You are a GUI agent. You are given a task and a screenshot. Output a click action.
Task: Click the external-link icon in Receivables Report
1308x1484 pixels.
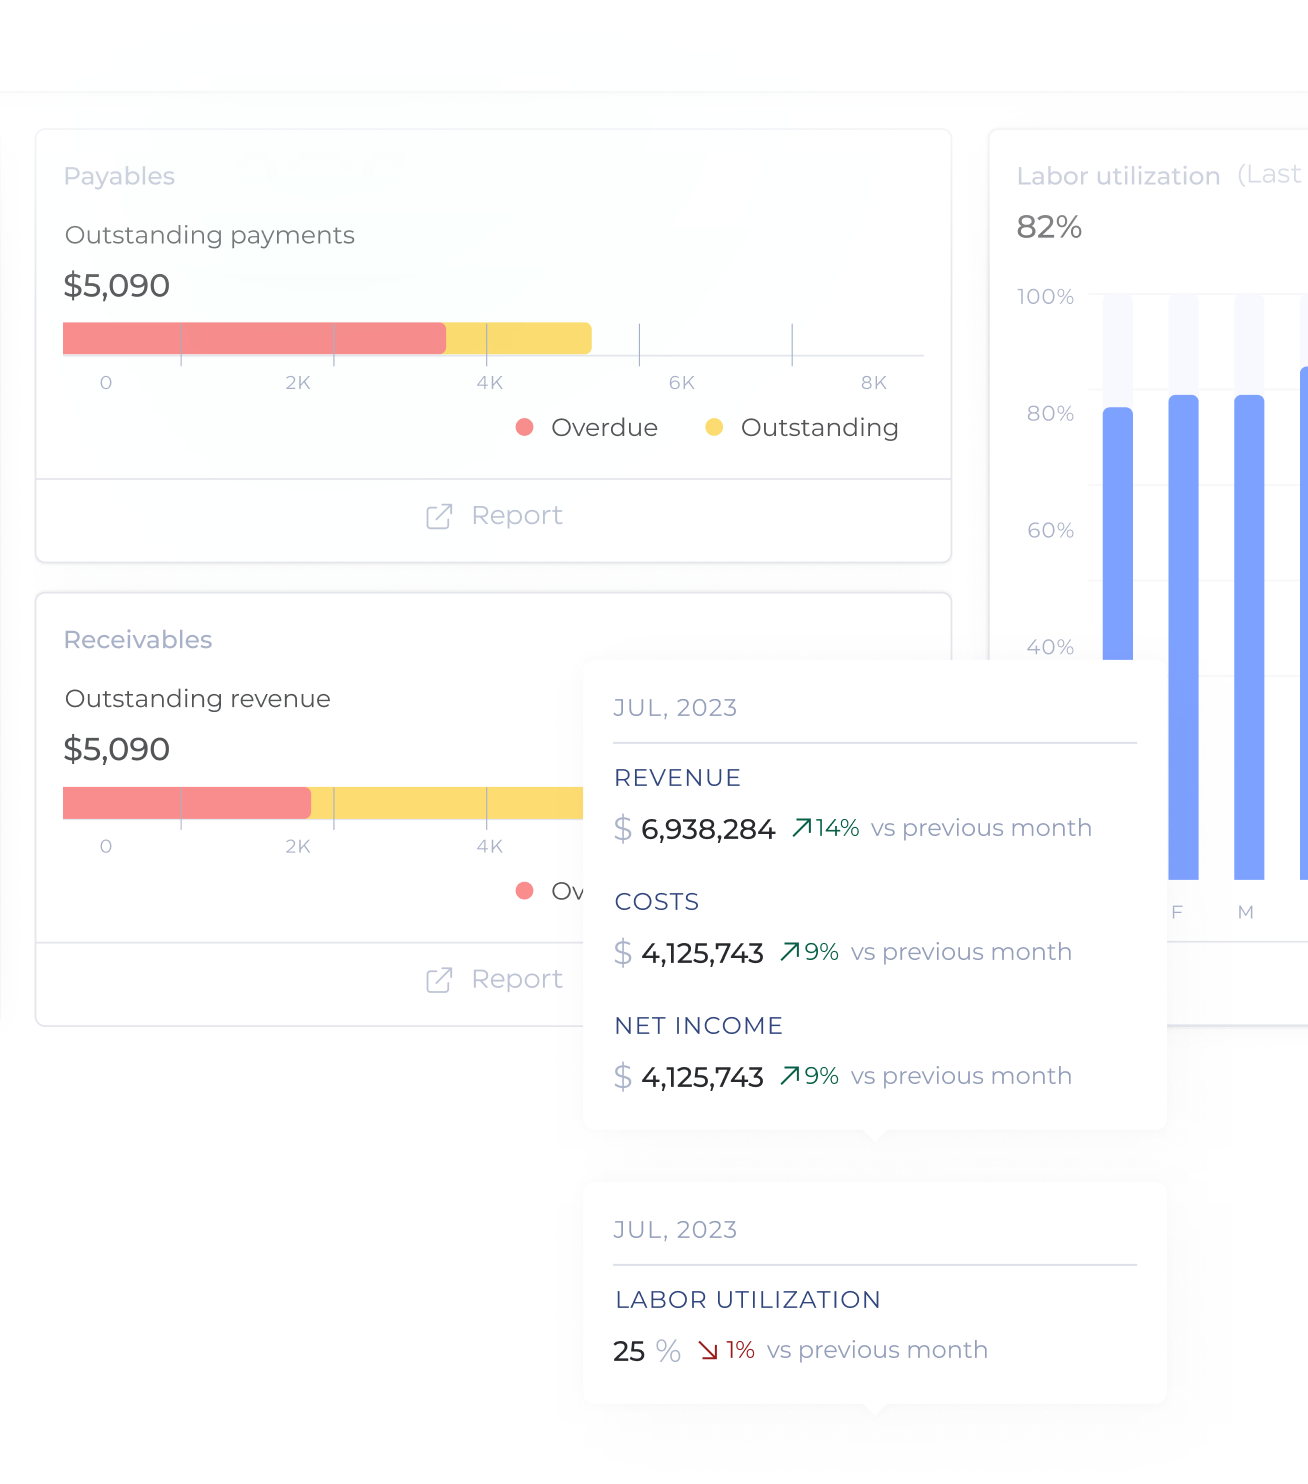pyautogui.click(x=439, y=980)
